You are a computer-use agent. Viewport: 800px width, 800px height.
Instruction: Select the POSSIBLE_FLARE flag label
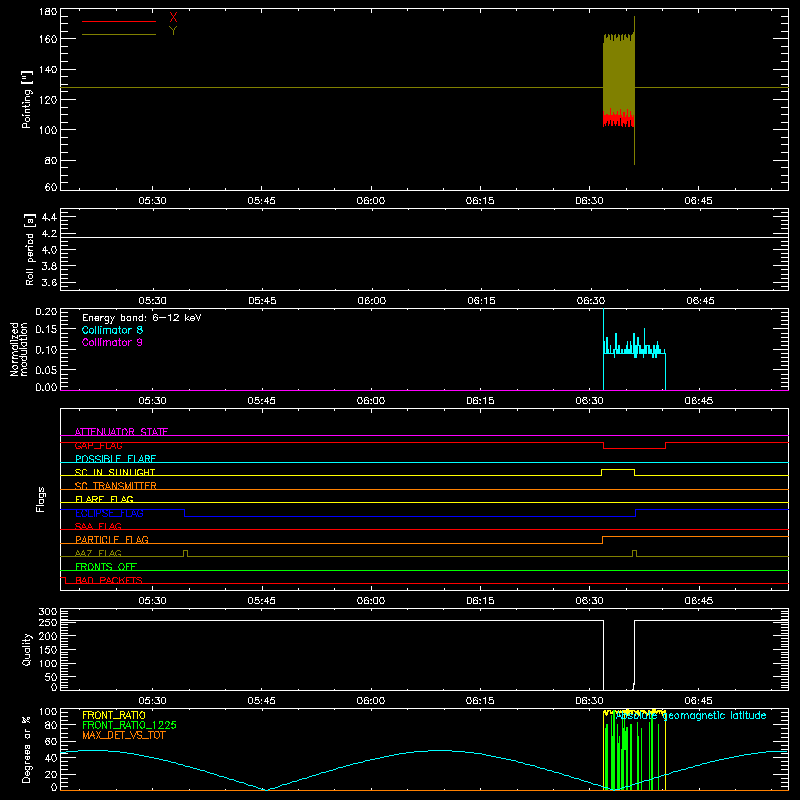tap(115, 459)
